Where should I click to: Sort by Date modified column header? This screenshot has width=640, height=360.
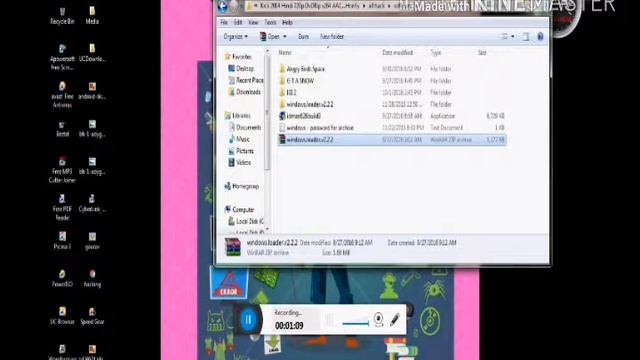(398, 53)
